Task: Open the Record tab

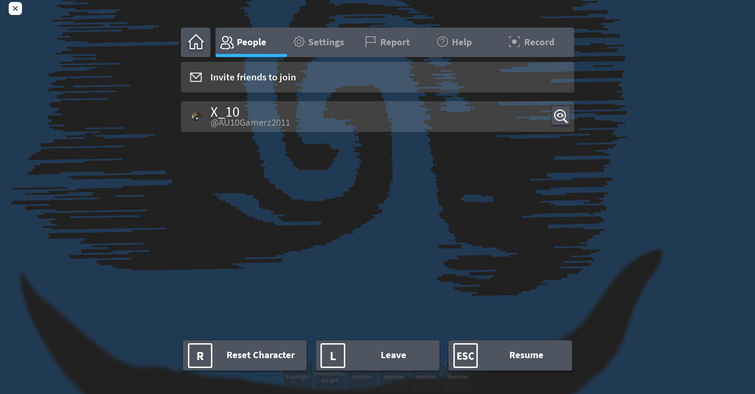Action: pyautogui.click(x=532, y=42)
